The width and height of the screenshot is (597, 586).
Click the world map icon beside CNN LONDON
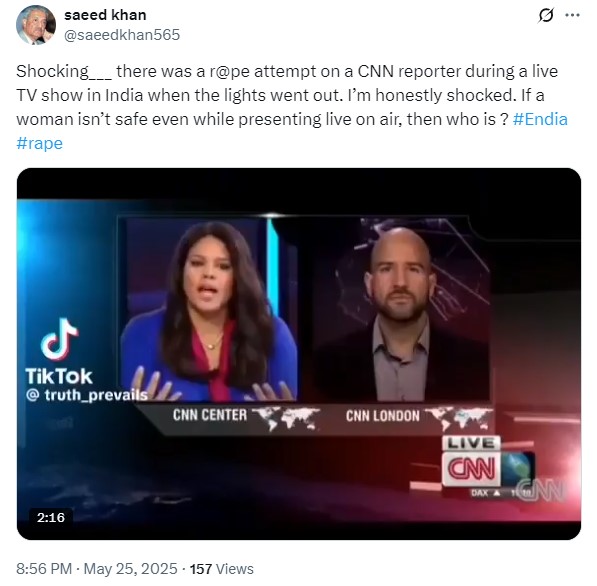coord(460,418)
